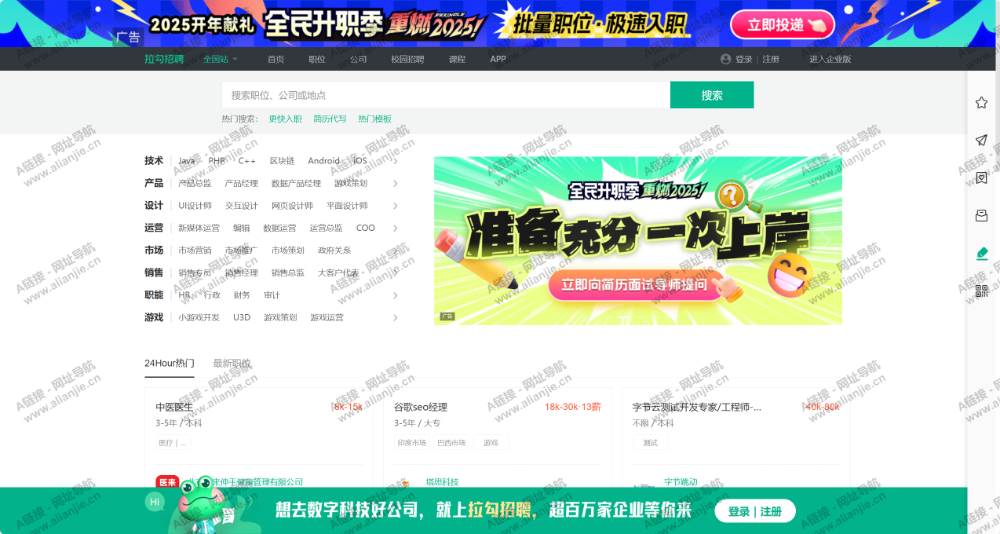Select 销售总监 under 销售

tap(288, 272)
